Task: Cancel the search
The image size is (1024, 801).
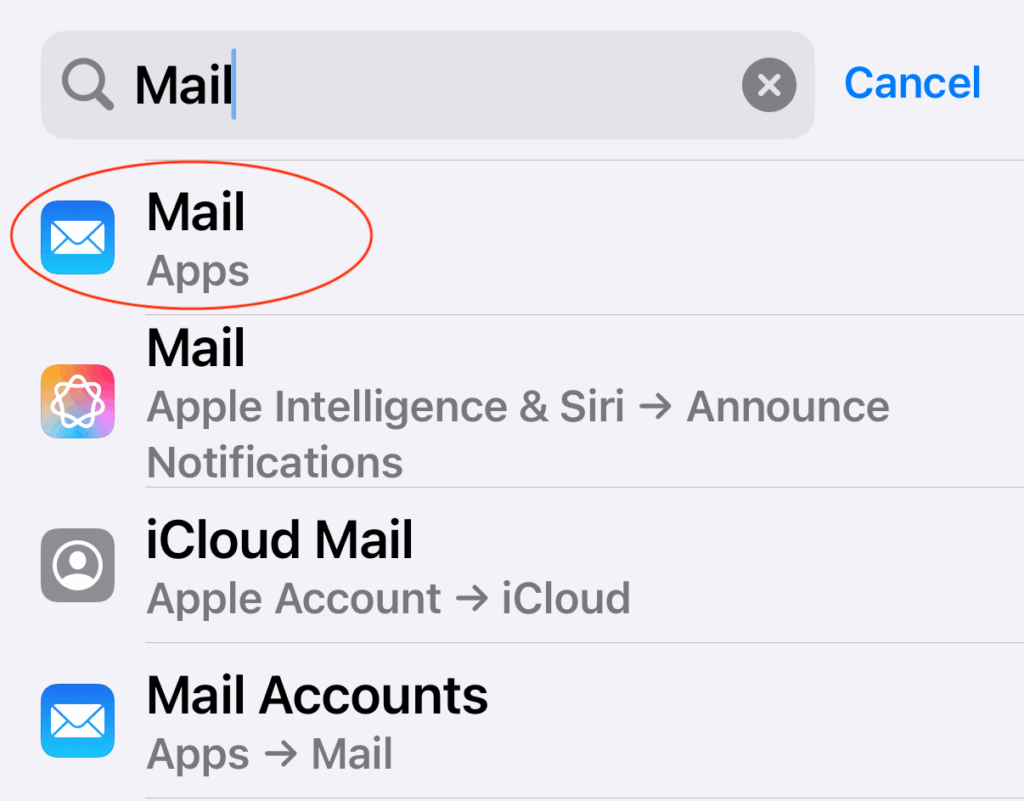Action: tap(912, 83)
